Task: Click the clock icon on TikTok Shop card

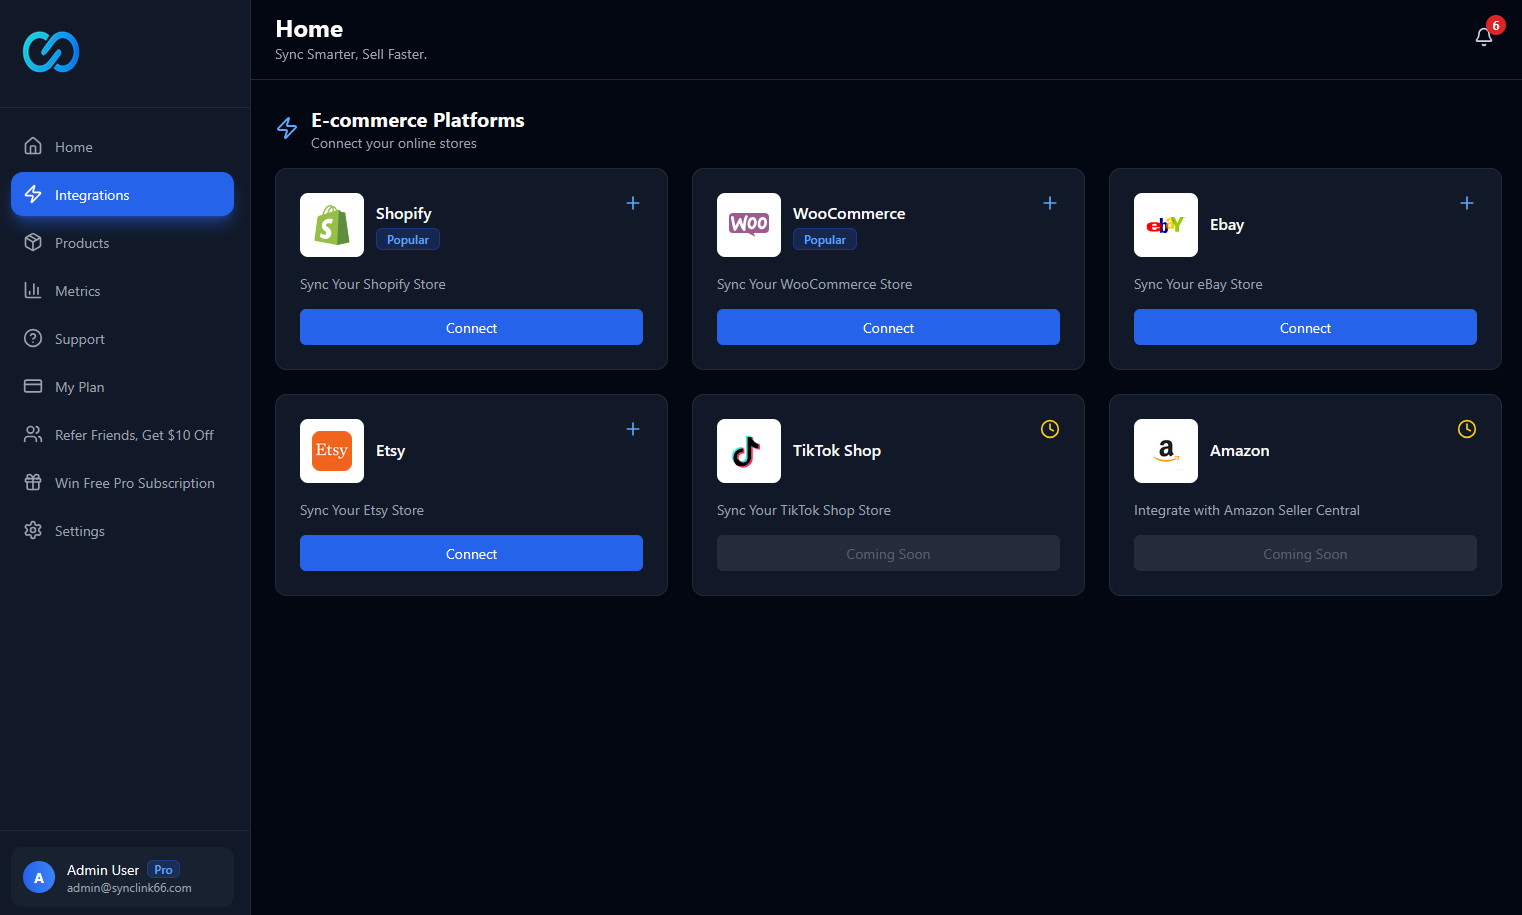Action: [1050, 429]
